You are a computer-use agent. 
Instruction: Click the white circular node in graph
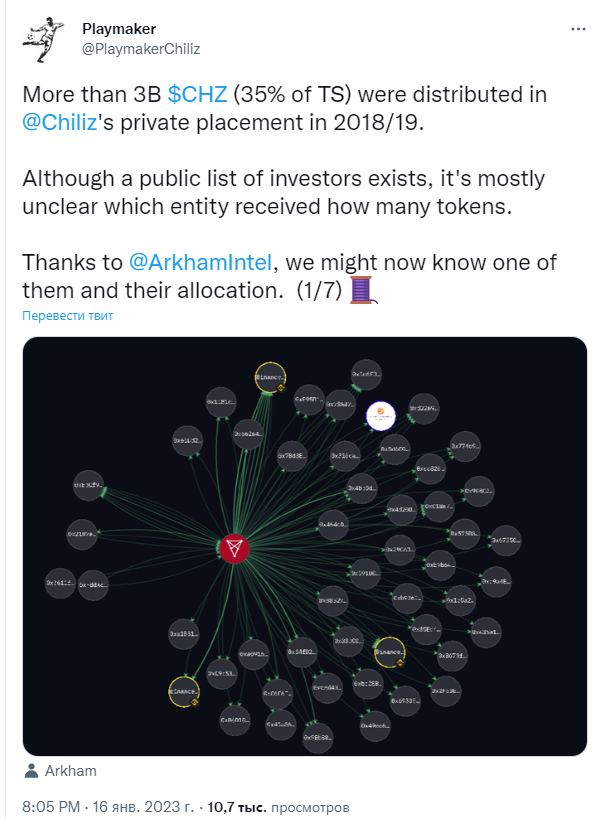381,416
